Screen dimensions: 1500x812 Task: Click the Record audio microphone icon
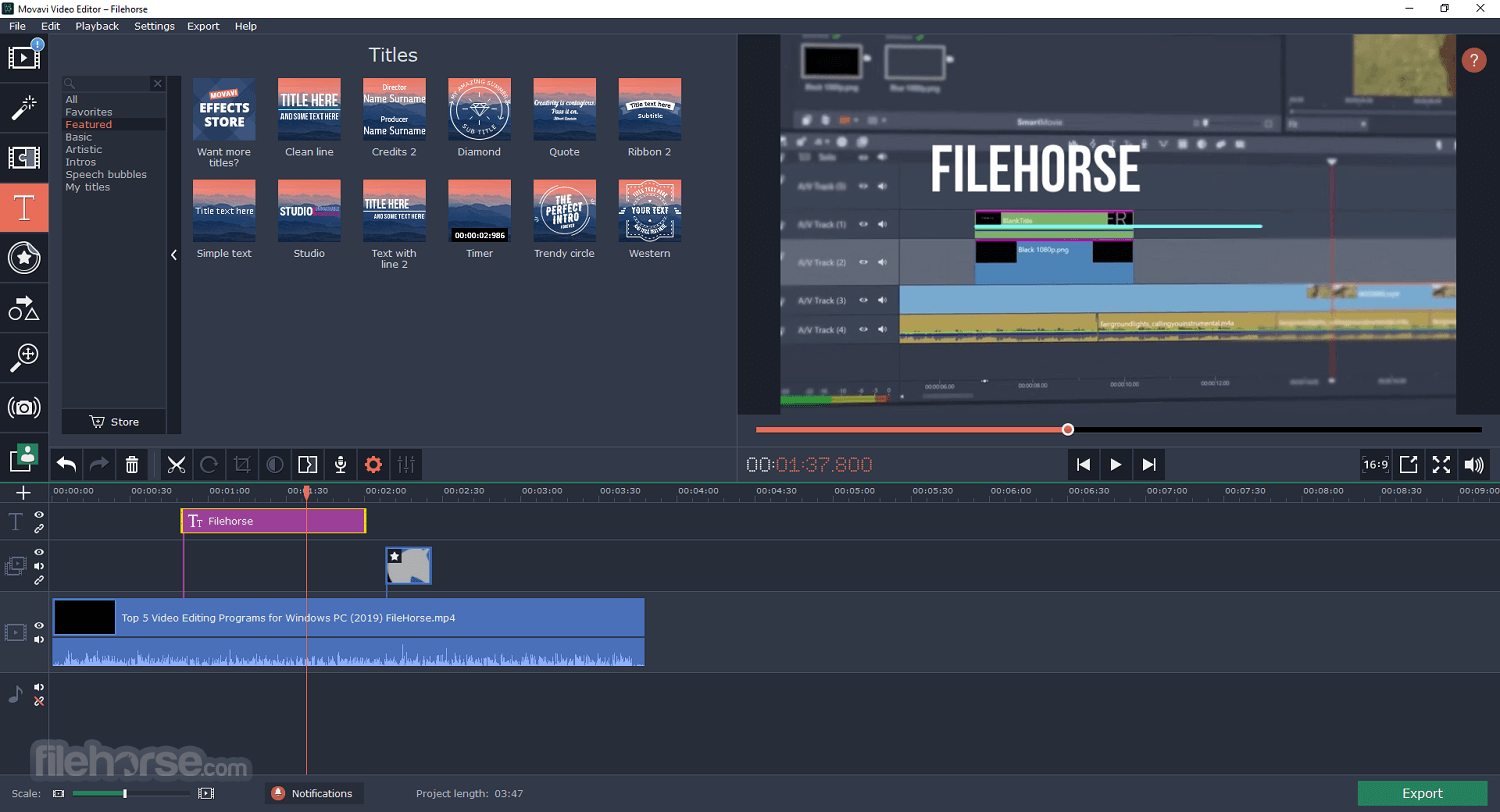(341, 464)
